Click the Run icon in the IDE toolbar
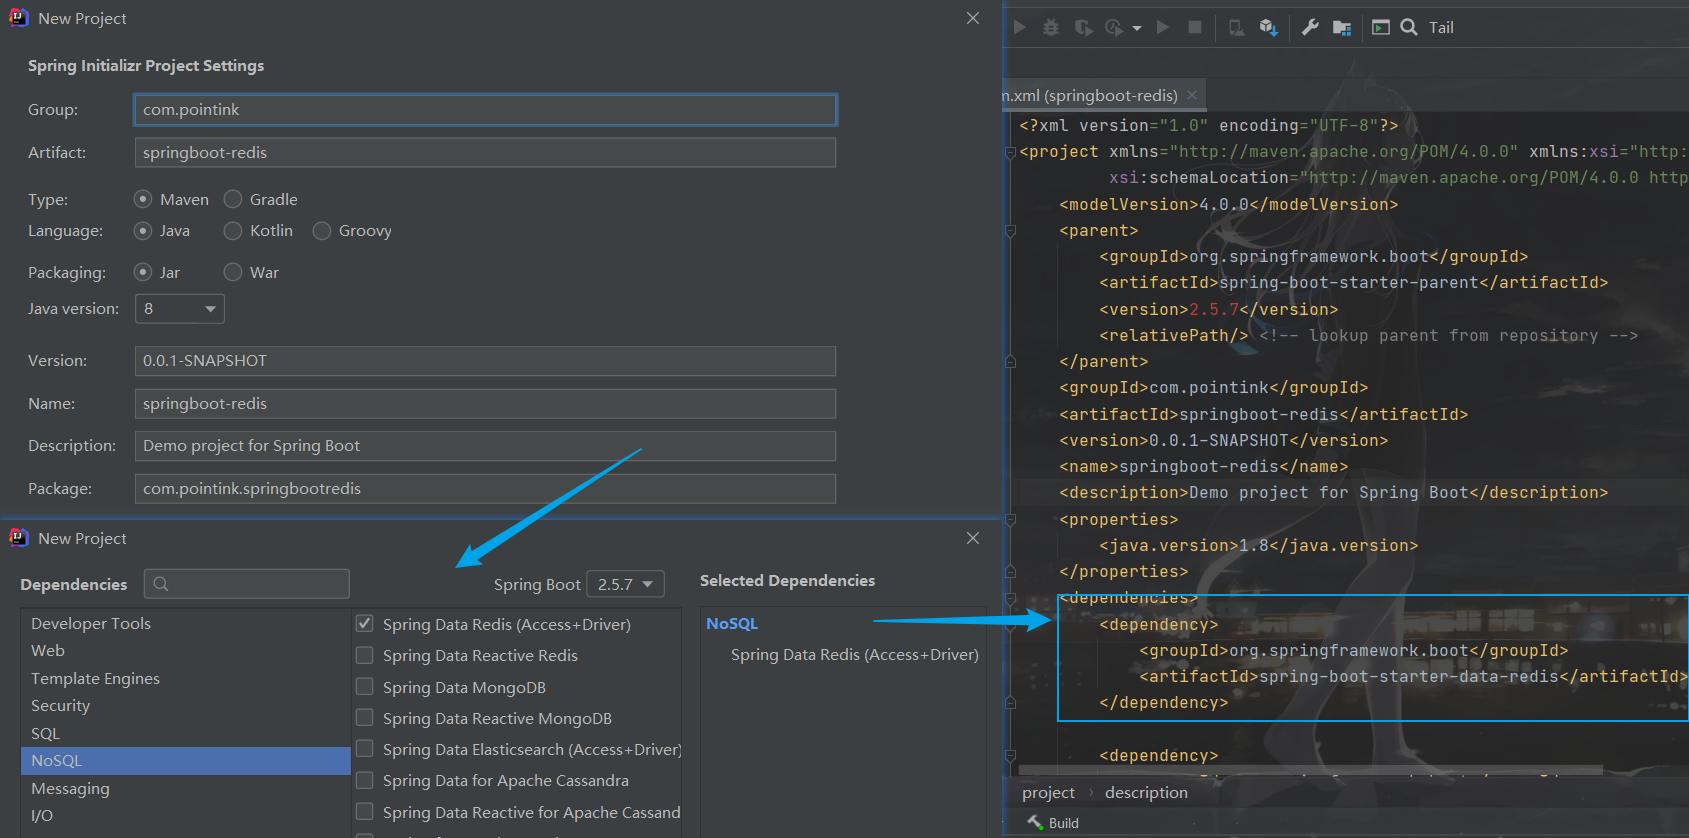Viewport: 1689px width, 838px height. coord(1020,27)
